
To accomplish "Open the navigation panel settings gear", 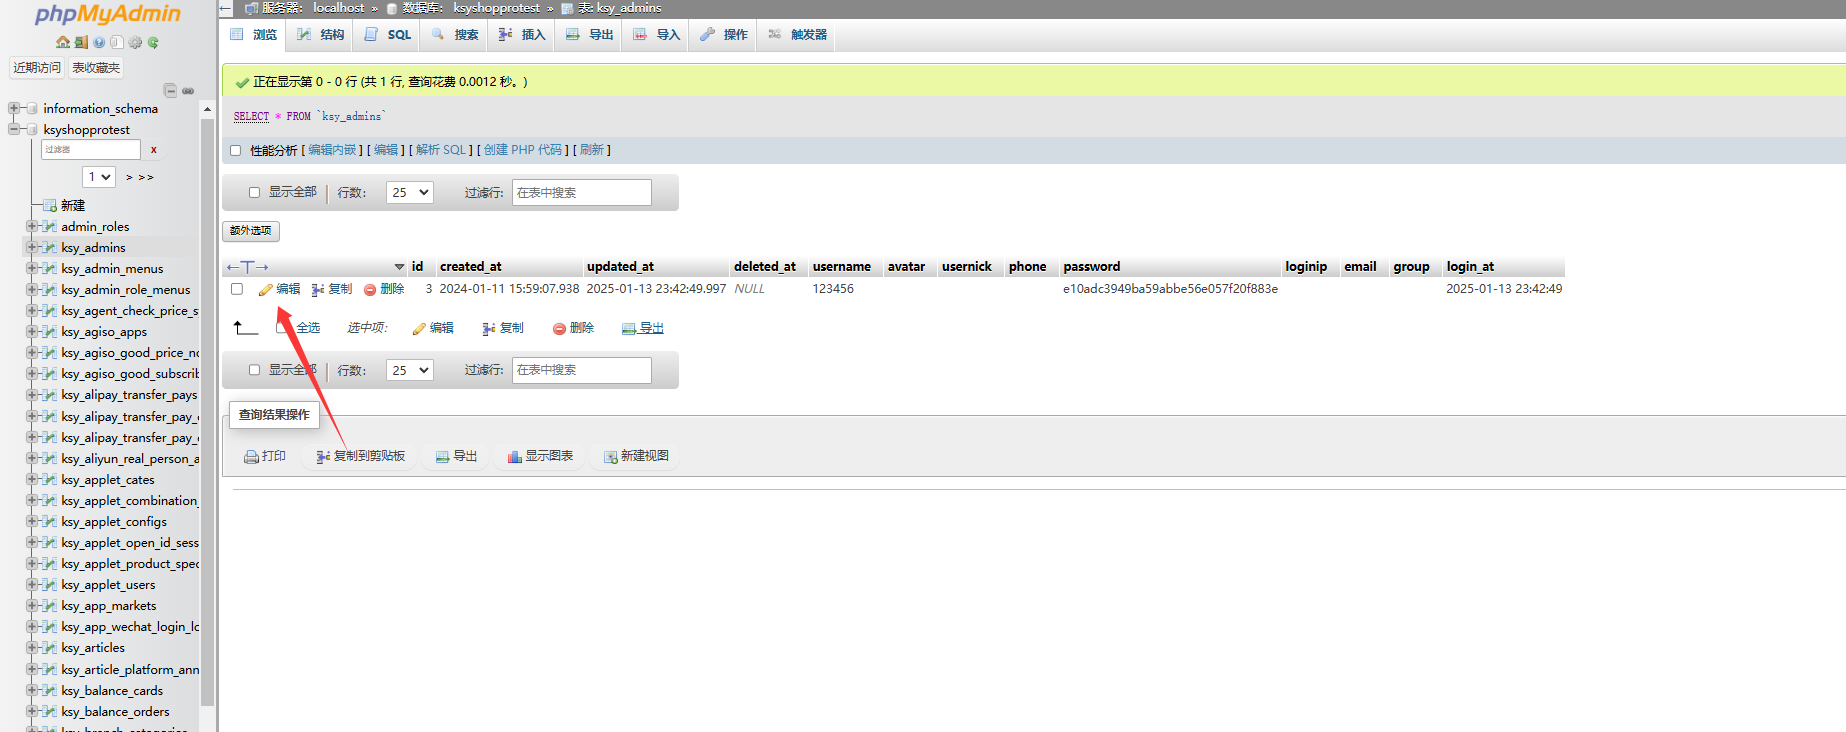I will (135, 42).
